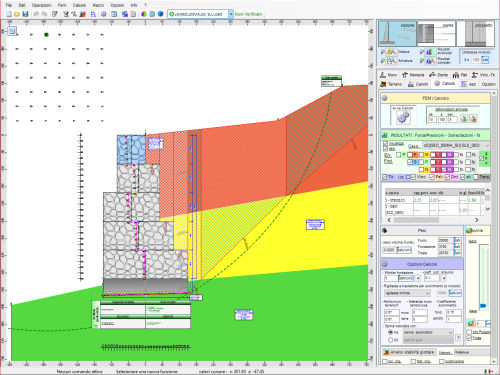Open file with yellow folder toolbar icon
500x375 pixels.
point(17,14)
